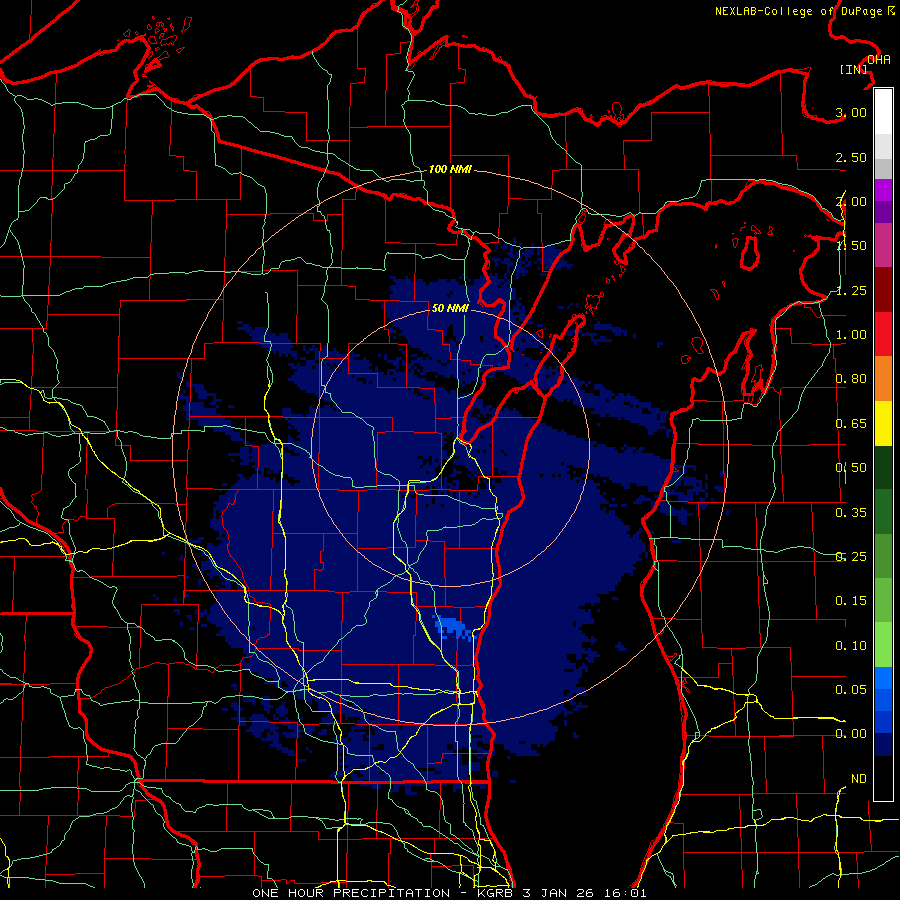Click the 0.10 legend value
The width and height of the screenshot is (900, 900).
[851, 646]
